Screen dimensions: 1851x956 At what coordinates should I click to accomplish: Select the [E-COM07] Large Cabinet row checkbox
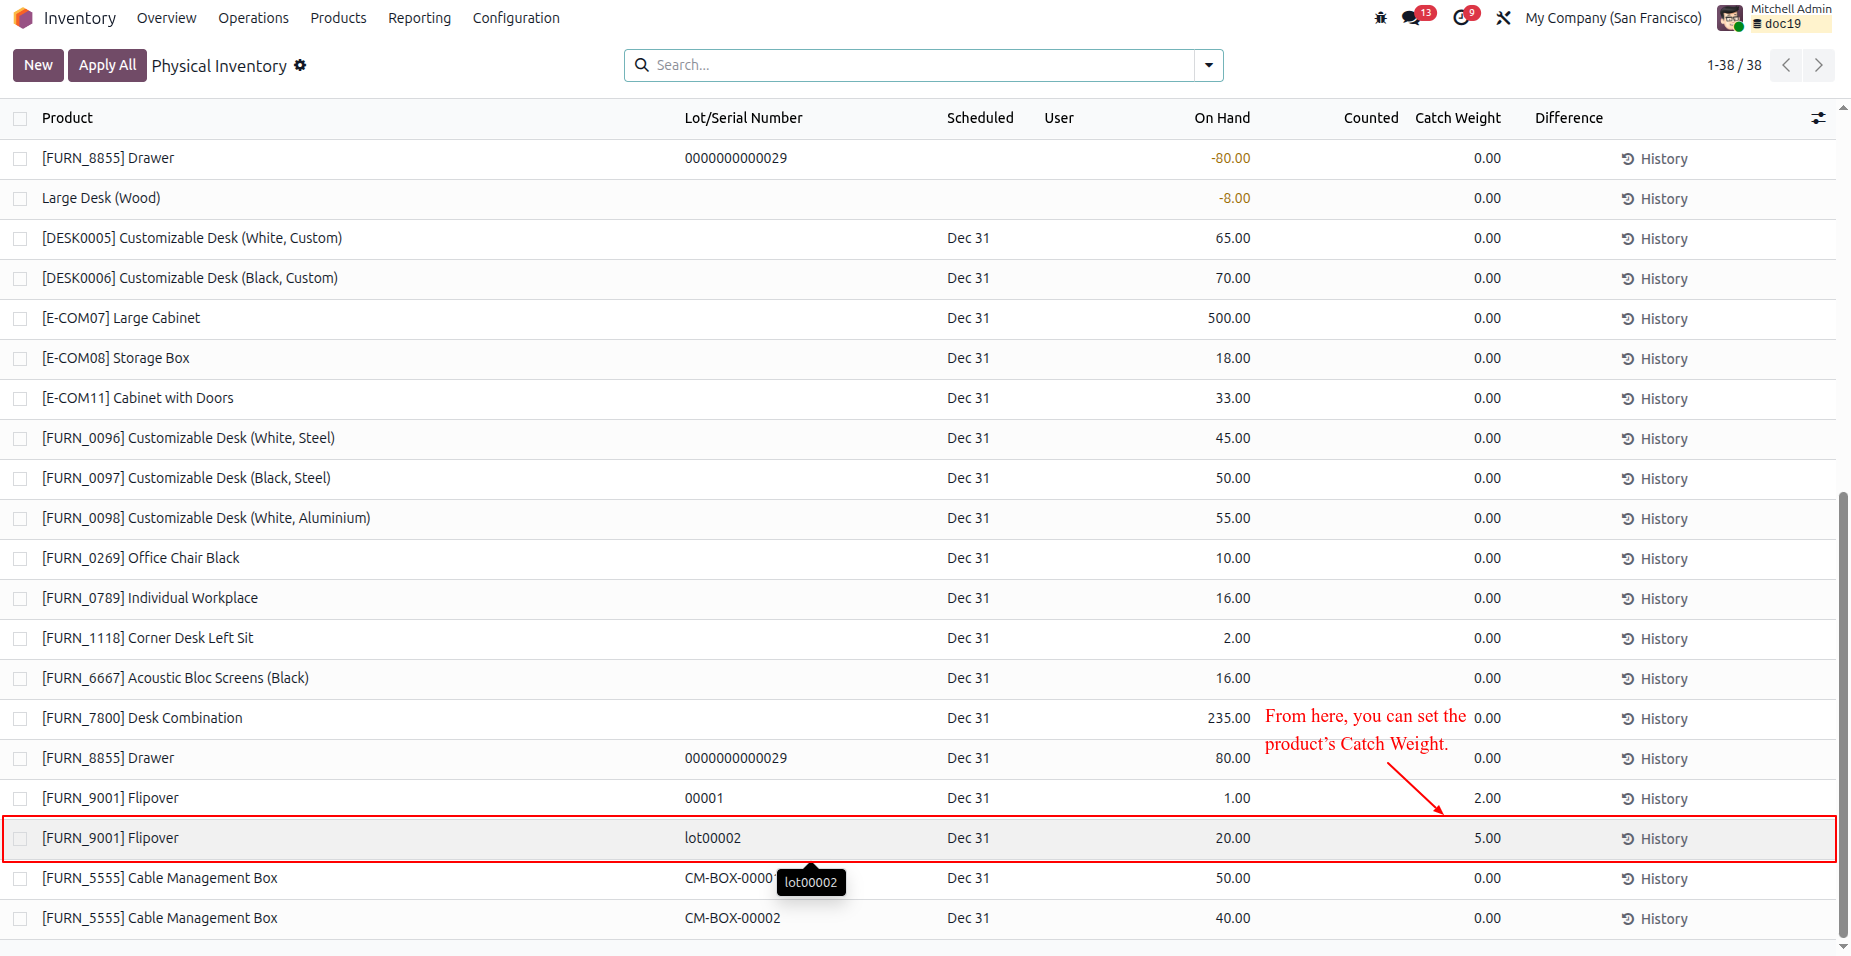point(20,319)
